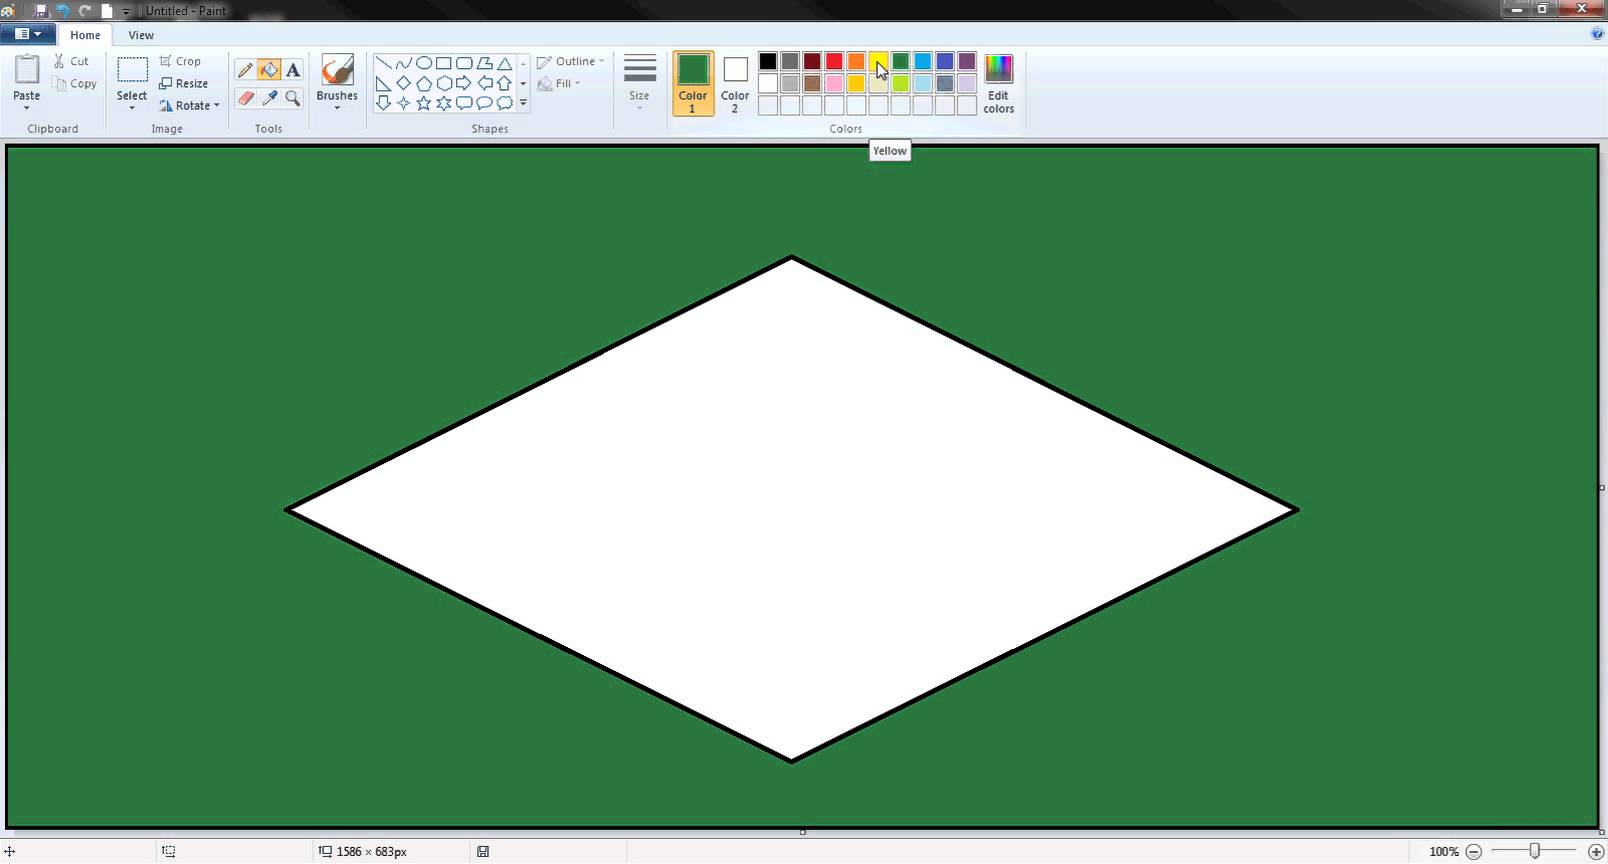Open the Size line thickness dropdown
Viewport: 1608px width, 864px height.
639,83
